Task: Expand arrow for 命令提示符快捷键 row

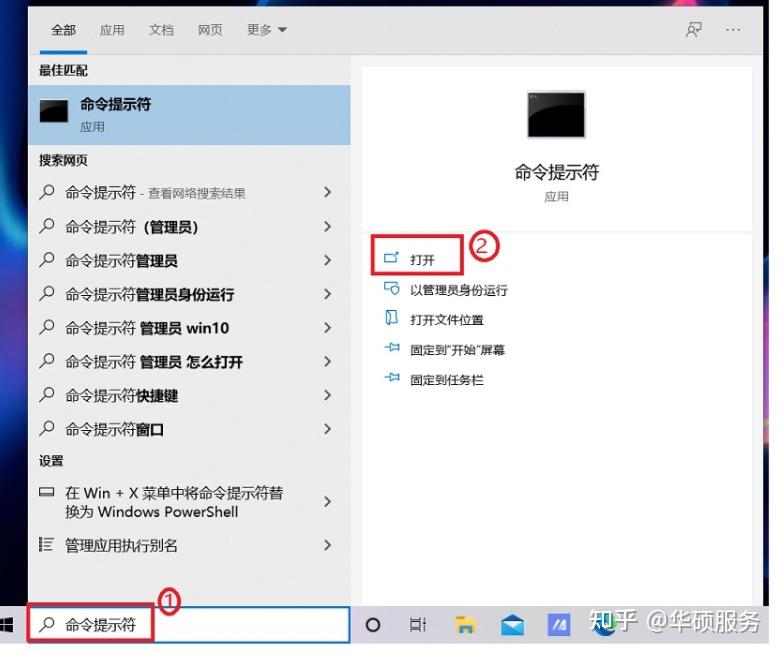Action: click(328, 395)
